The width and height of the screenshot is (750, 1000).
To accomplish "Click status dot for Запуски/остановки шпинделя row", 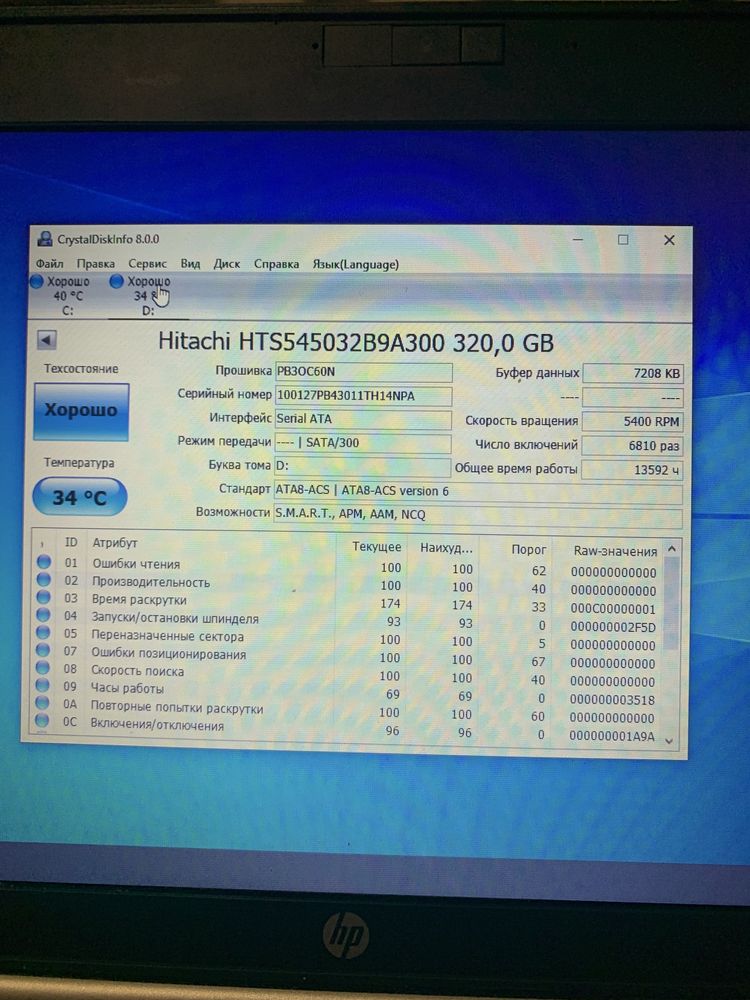I will (x=43, y=615).
